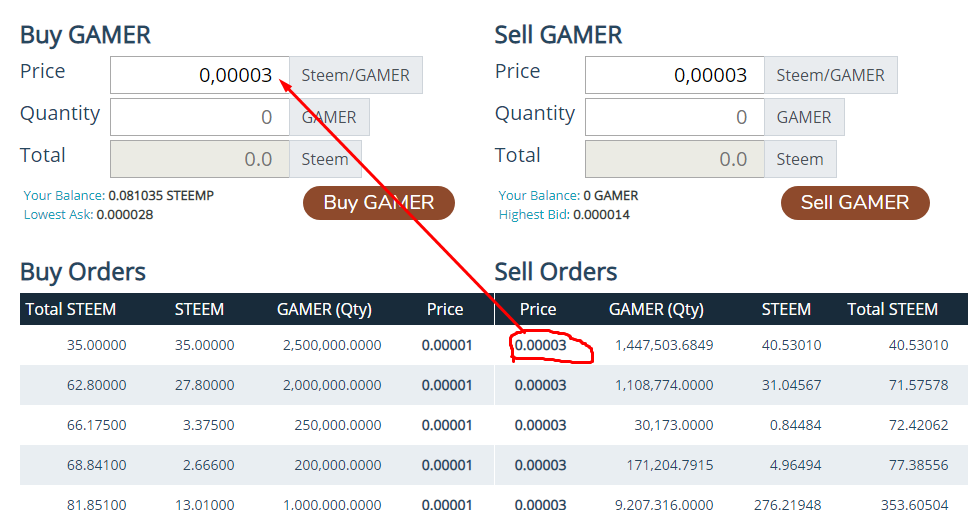The height and width of the screenshot is (510, 968).
Task: Click sell order Total STEEM 77.38556
Action: click(919, 466)
